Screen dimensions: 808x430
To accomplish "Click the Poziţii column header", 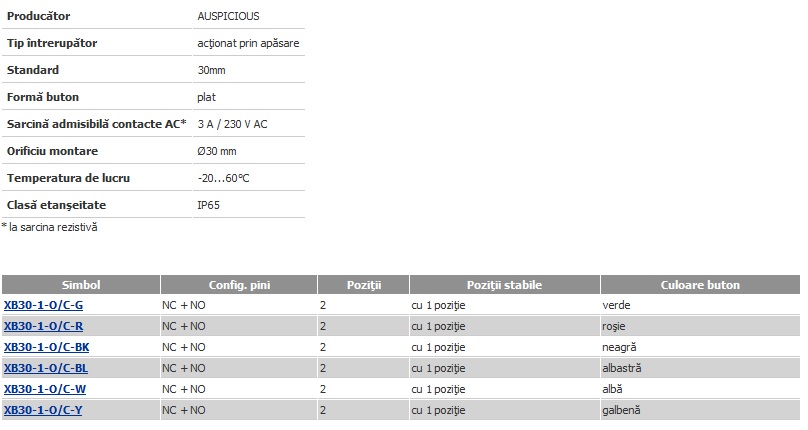I will point(364,285).
